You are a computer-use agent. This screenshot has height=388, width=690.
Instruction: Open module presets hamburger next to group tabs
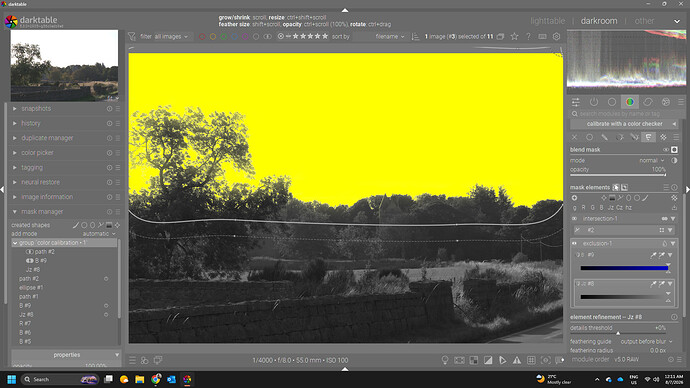pos(681,102)
